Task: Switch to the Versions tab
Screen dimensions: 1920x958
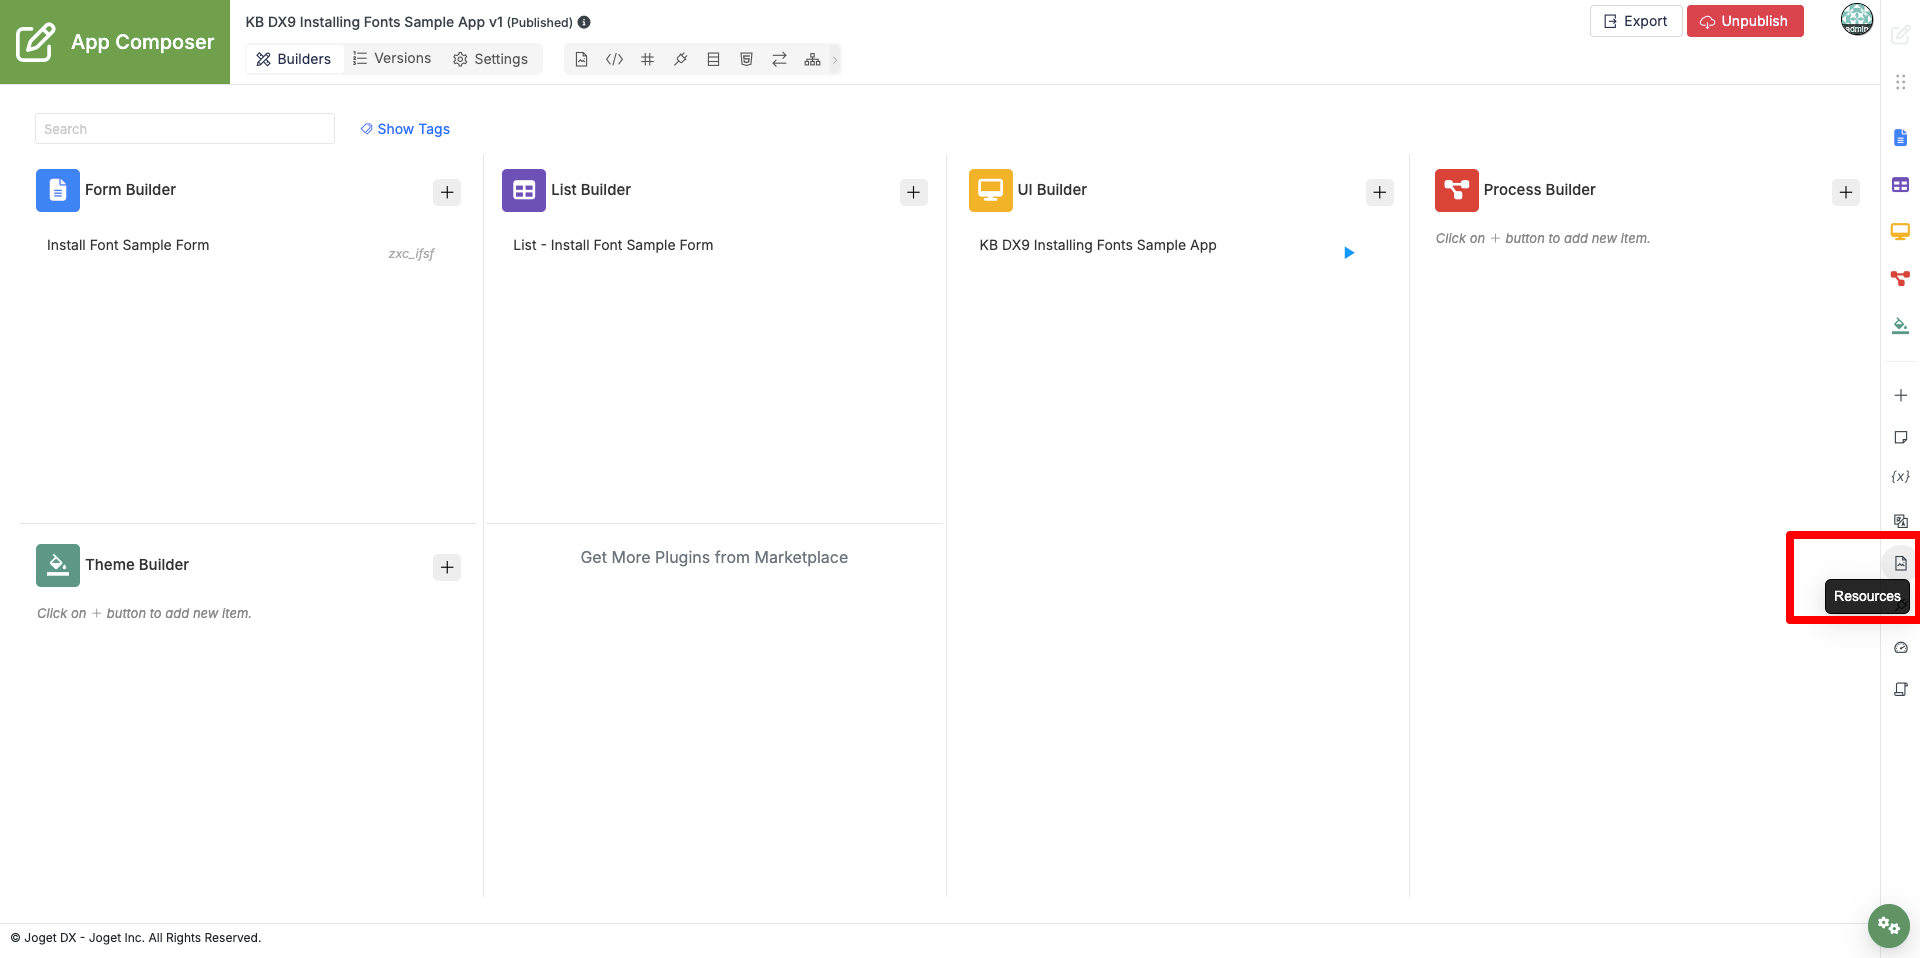Action: click(x=392, y=59)
